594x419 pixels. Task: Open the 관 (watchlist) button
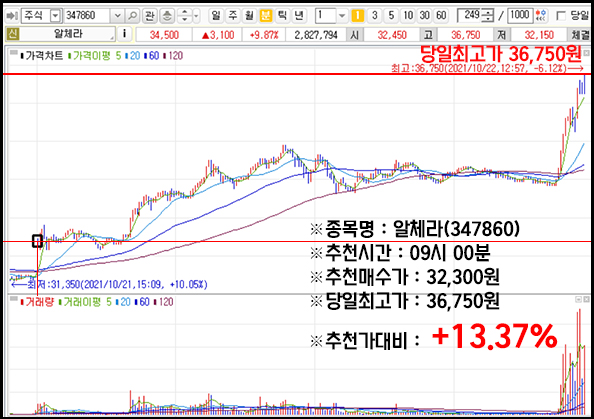tap(150, 16)
